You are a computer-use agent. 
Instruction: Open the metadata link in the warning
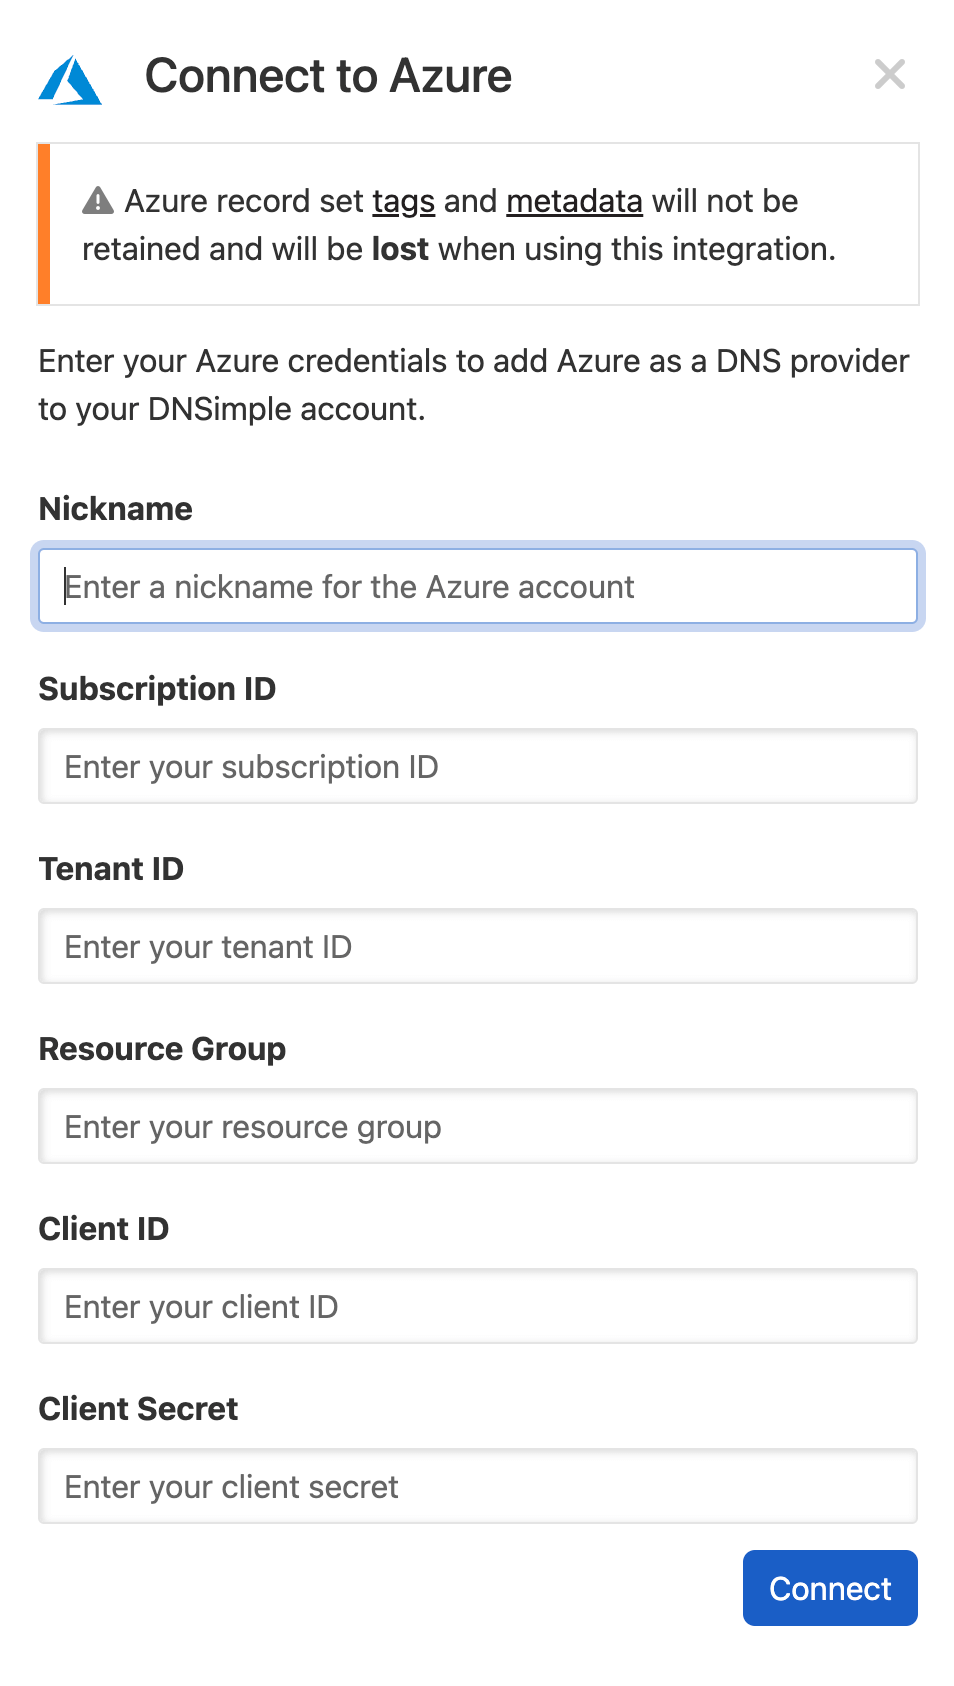click(574, 201)
